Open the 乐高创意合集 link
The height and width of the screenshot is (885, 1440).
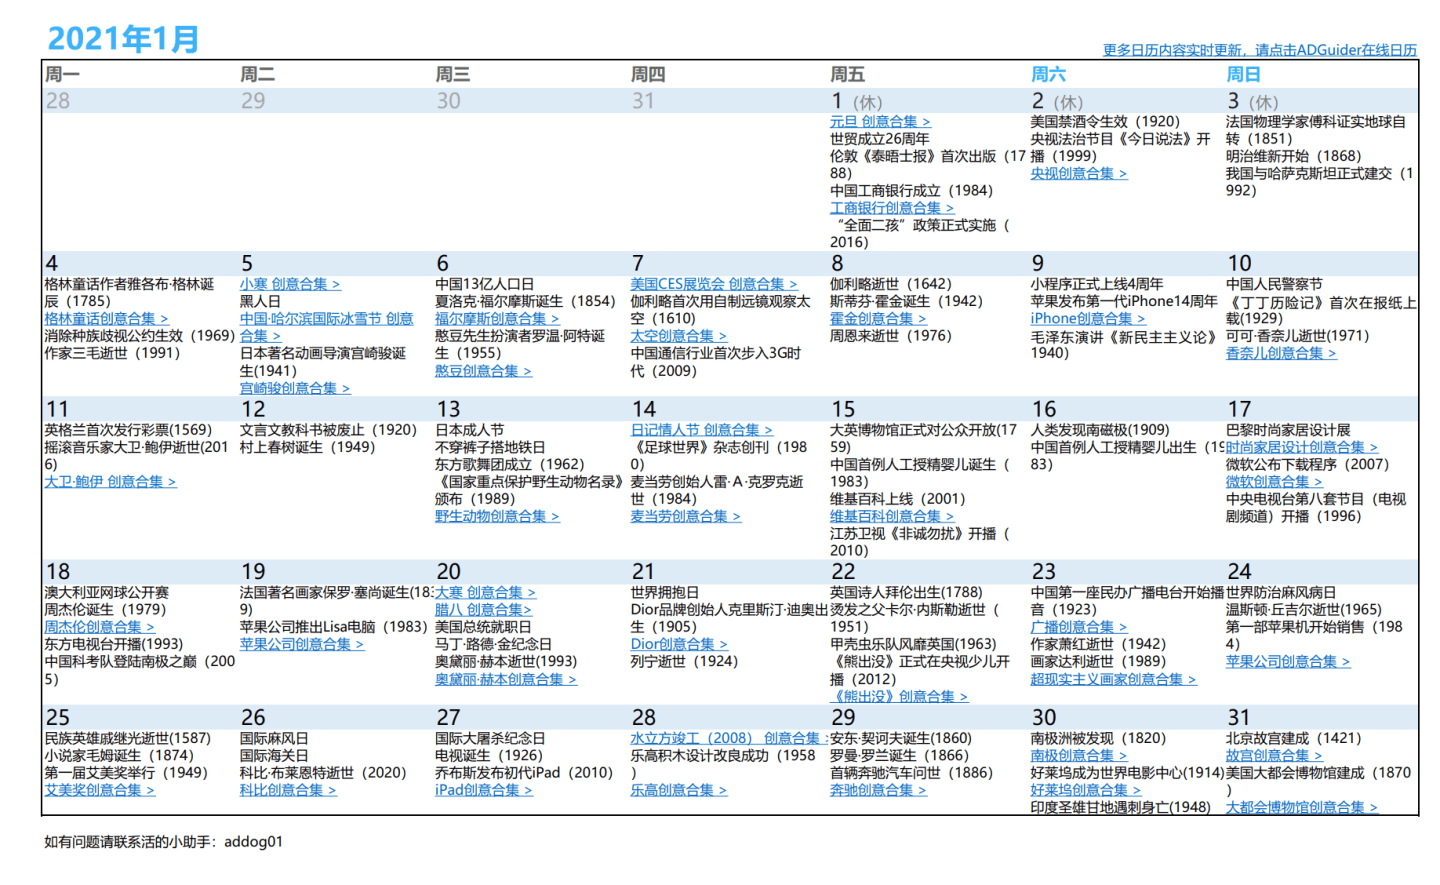click(679, 791)
